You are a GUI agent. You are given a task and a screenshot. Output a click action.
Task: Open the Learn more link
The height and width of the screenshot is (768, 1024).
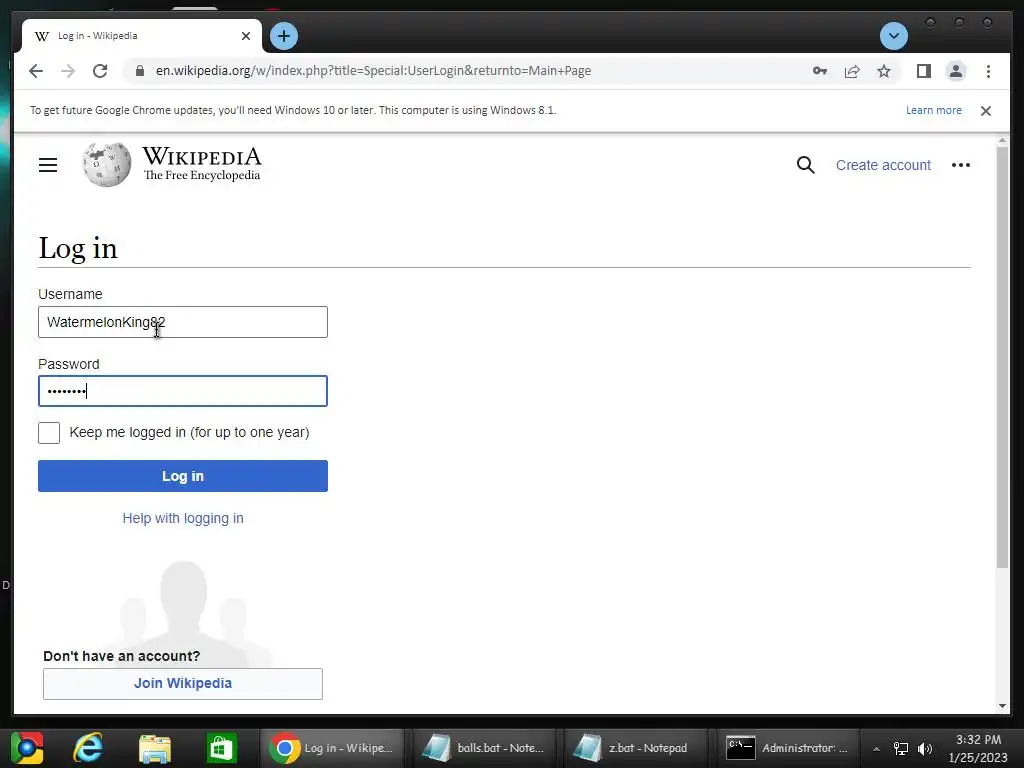click(933, 110)
